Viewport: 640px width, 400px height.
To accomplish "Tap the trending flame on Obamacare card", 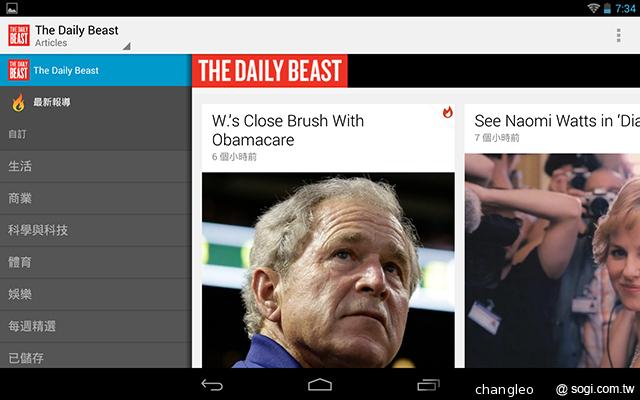I will pyautogui.click(x=448, y=112).
